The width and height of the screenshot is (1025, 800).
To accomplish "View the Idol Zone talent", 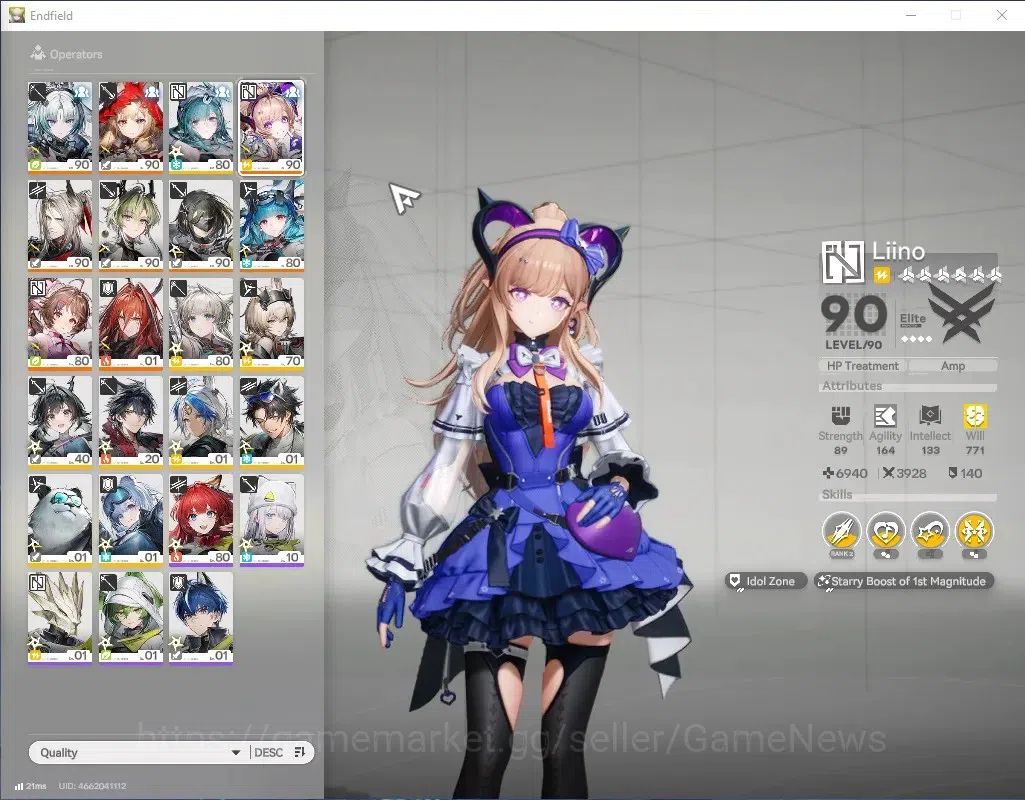I will click(764, 581).
